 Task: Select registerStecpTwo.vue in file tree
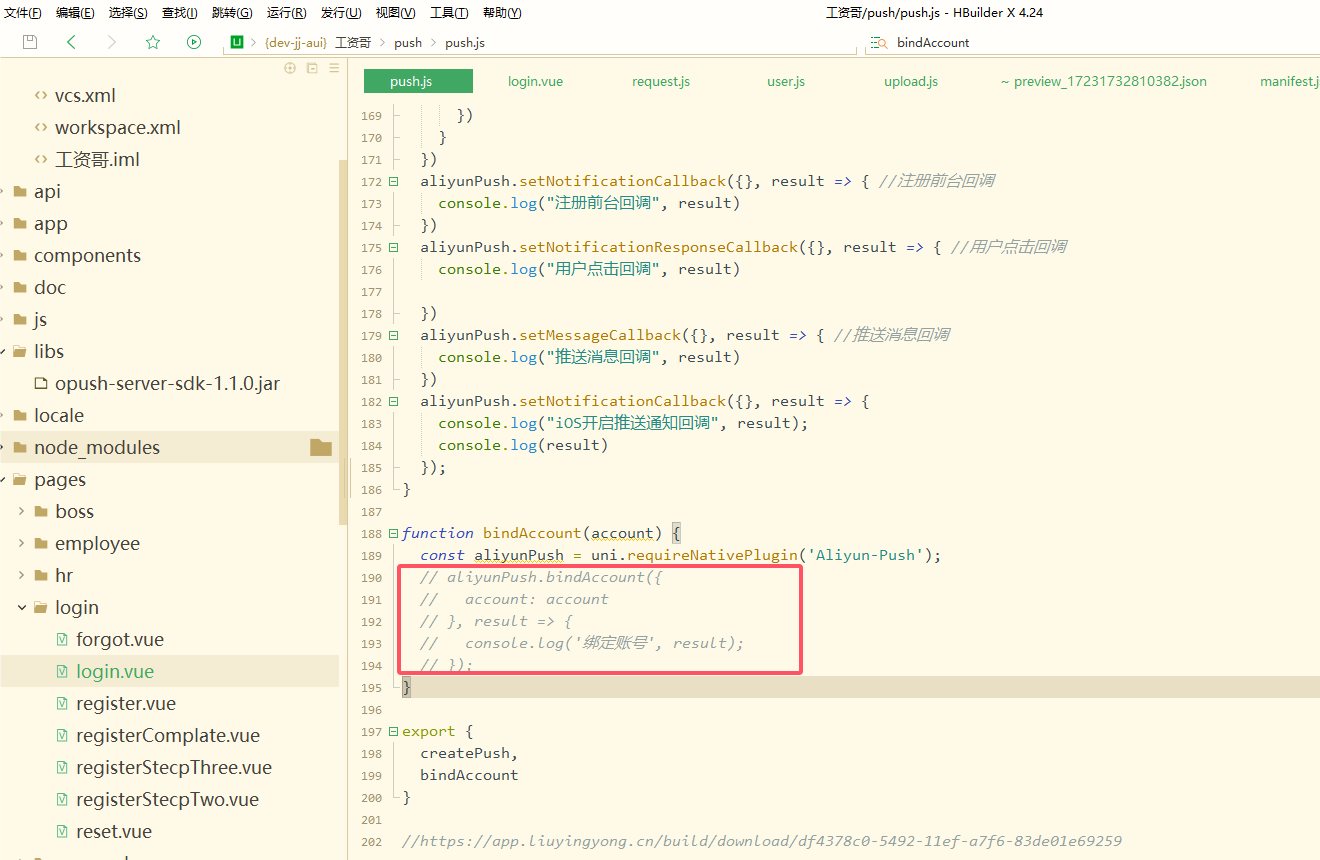click(167, 800)
